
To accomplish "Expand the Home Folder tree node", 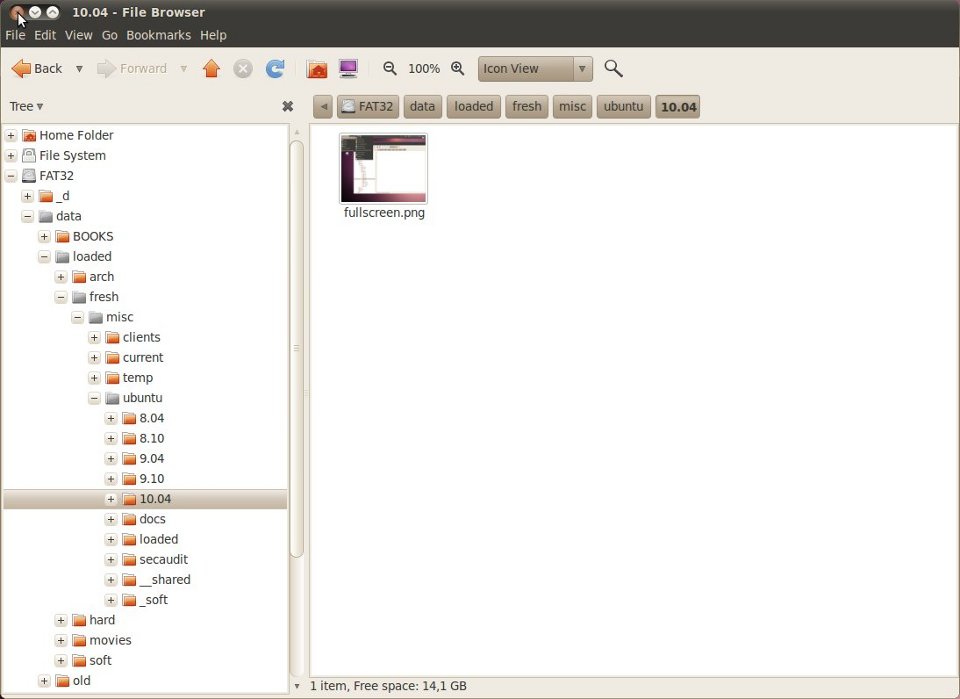I will tap(11, 135).
